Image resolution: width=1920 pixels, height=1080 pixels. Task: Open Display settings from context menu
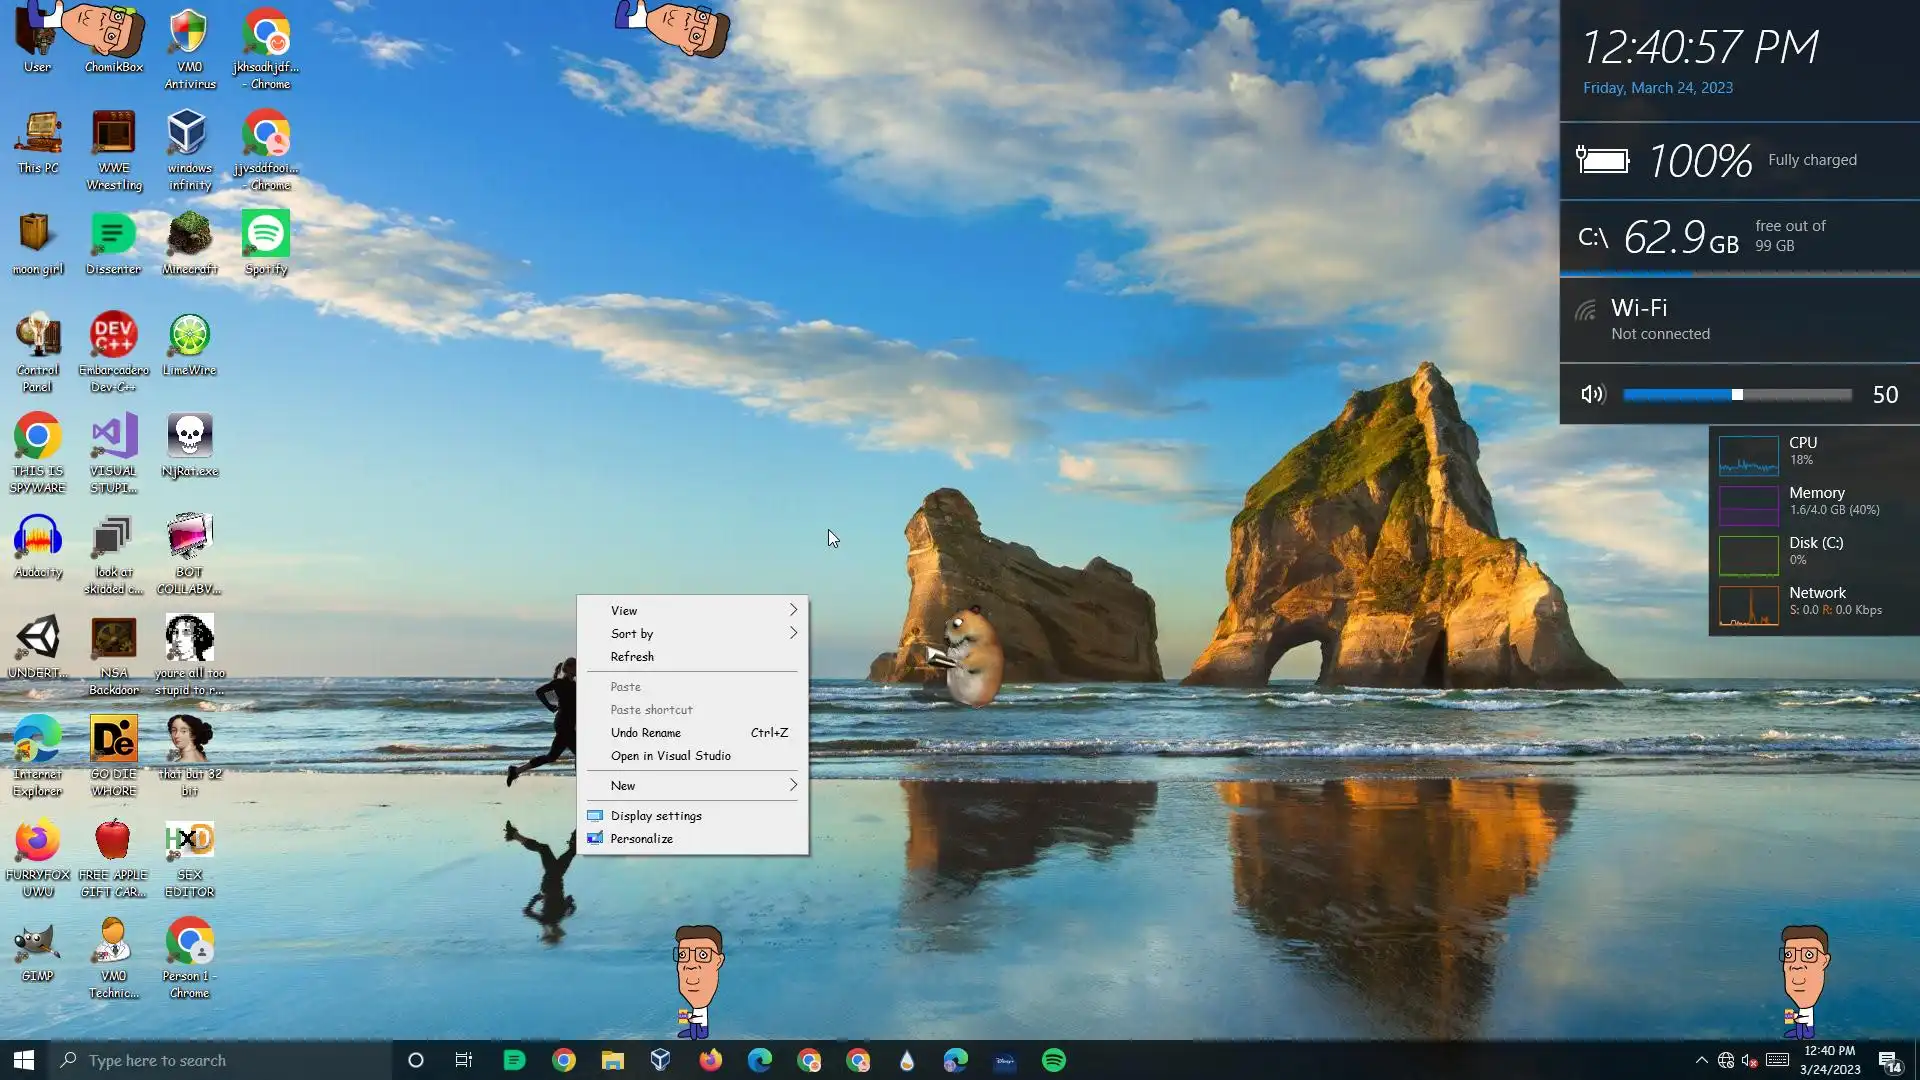tap(656, 815)
